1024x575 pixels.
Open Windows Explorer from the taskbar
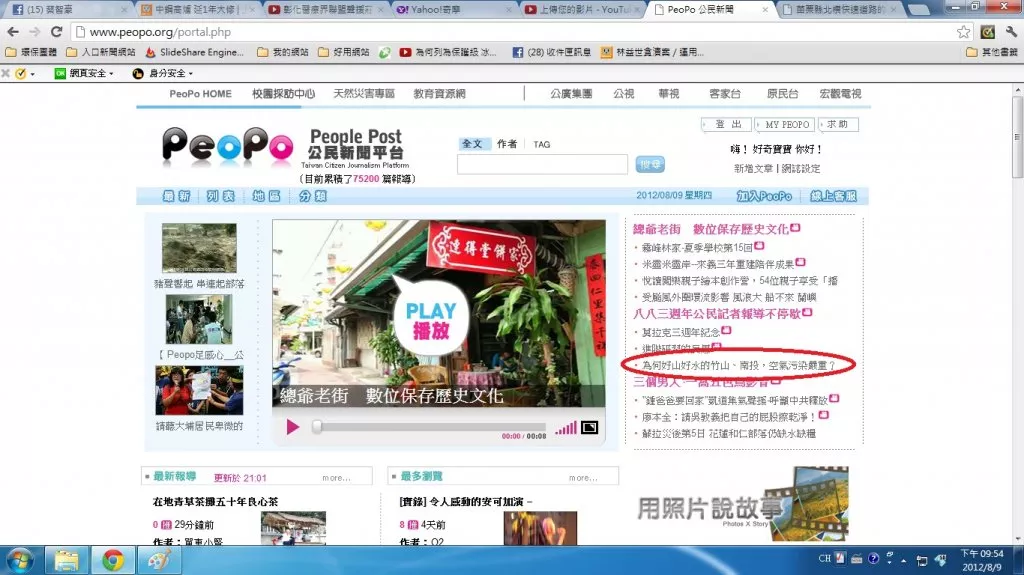(x=67, y=561)
